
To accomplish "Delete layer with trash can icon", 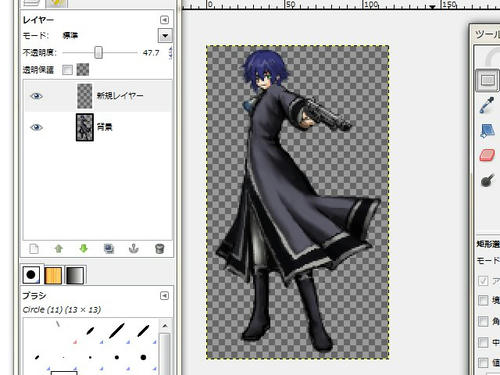I will pos(160,249).
